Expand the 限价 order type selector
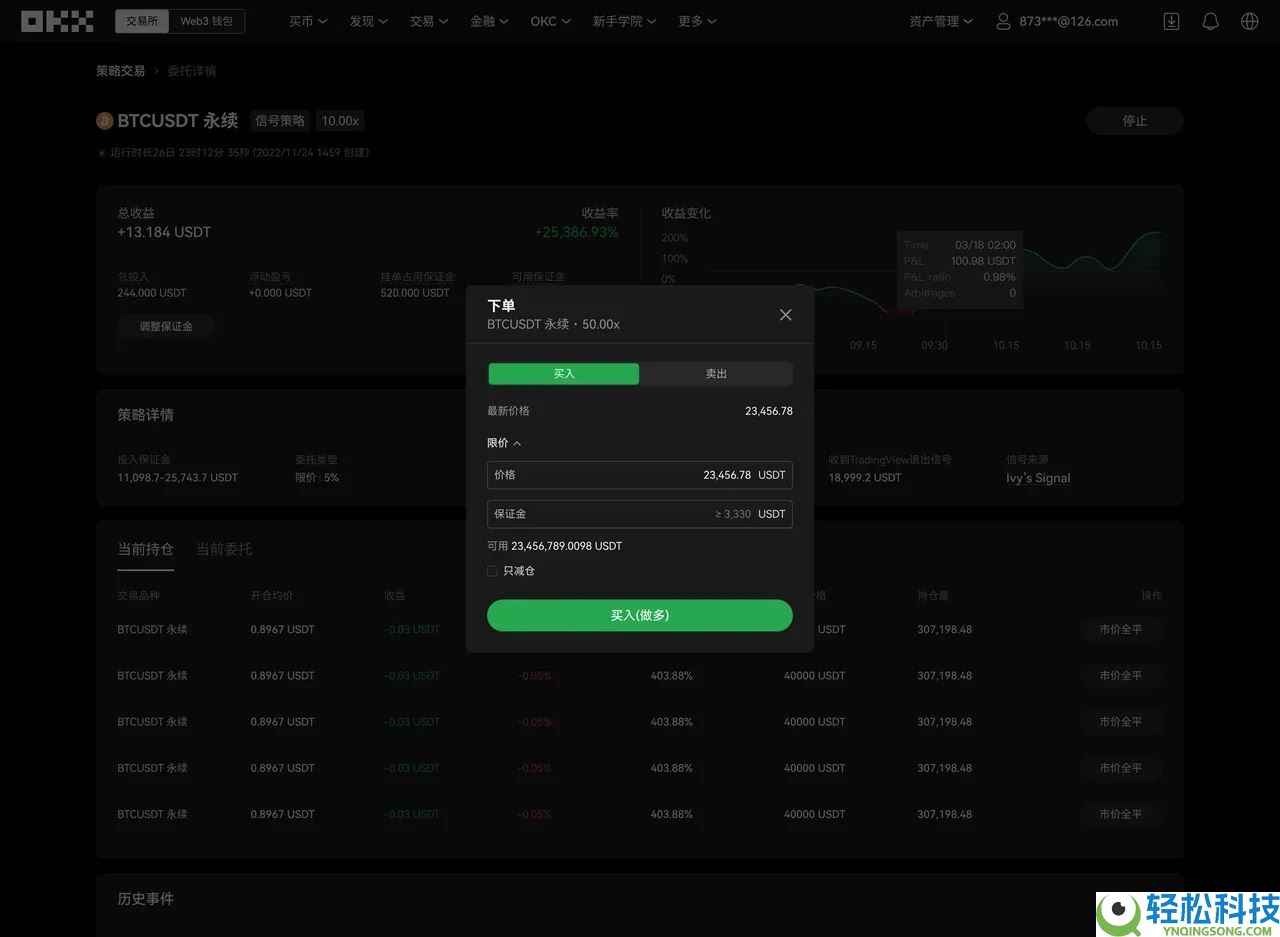Image resolution: width=1280 pixels, height=937 pixels. 504,443
